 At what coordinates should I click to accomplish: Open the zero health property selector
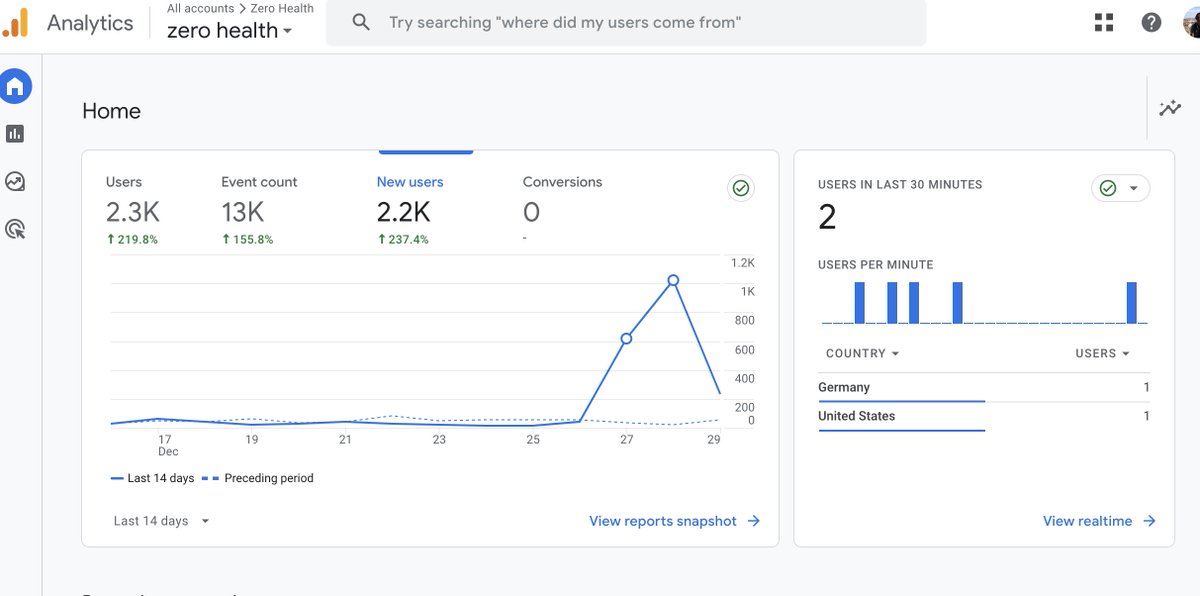(230, 30)
